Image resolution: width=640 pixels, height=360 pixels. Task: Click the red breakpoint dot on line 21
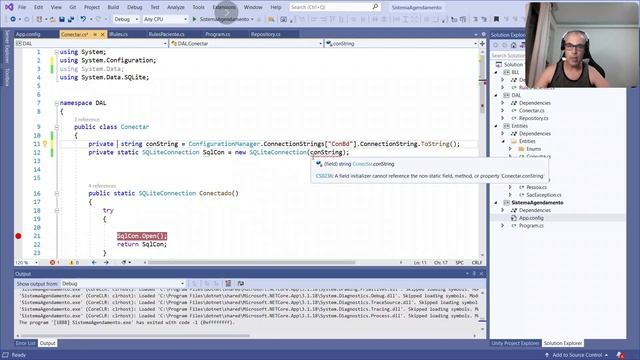(x=18, y=236)
